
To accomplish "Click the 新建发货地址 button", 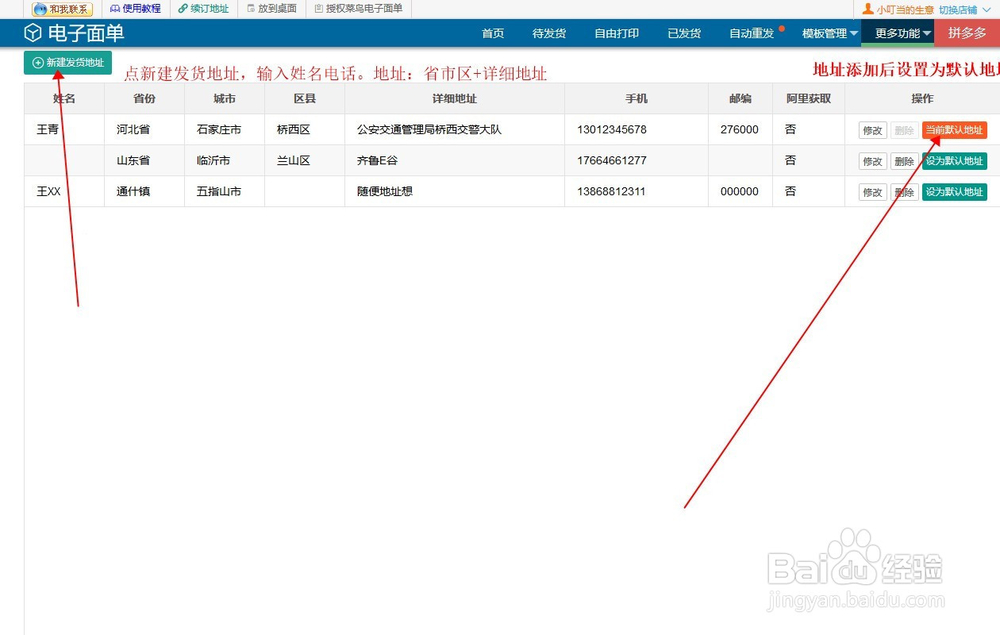I will click(67, 62).
